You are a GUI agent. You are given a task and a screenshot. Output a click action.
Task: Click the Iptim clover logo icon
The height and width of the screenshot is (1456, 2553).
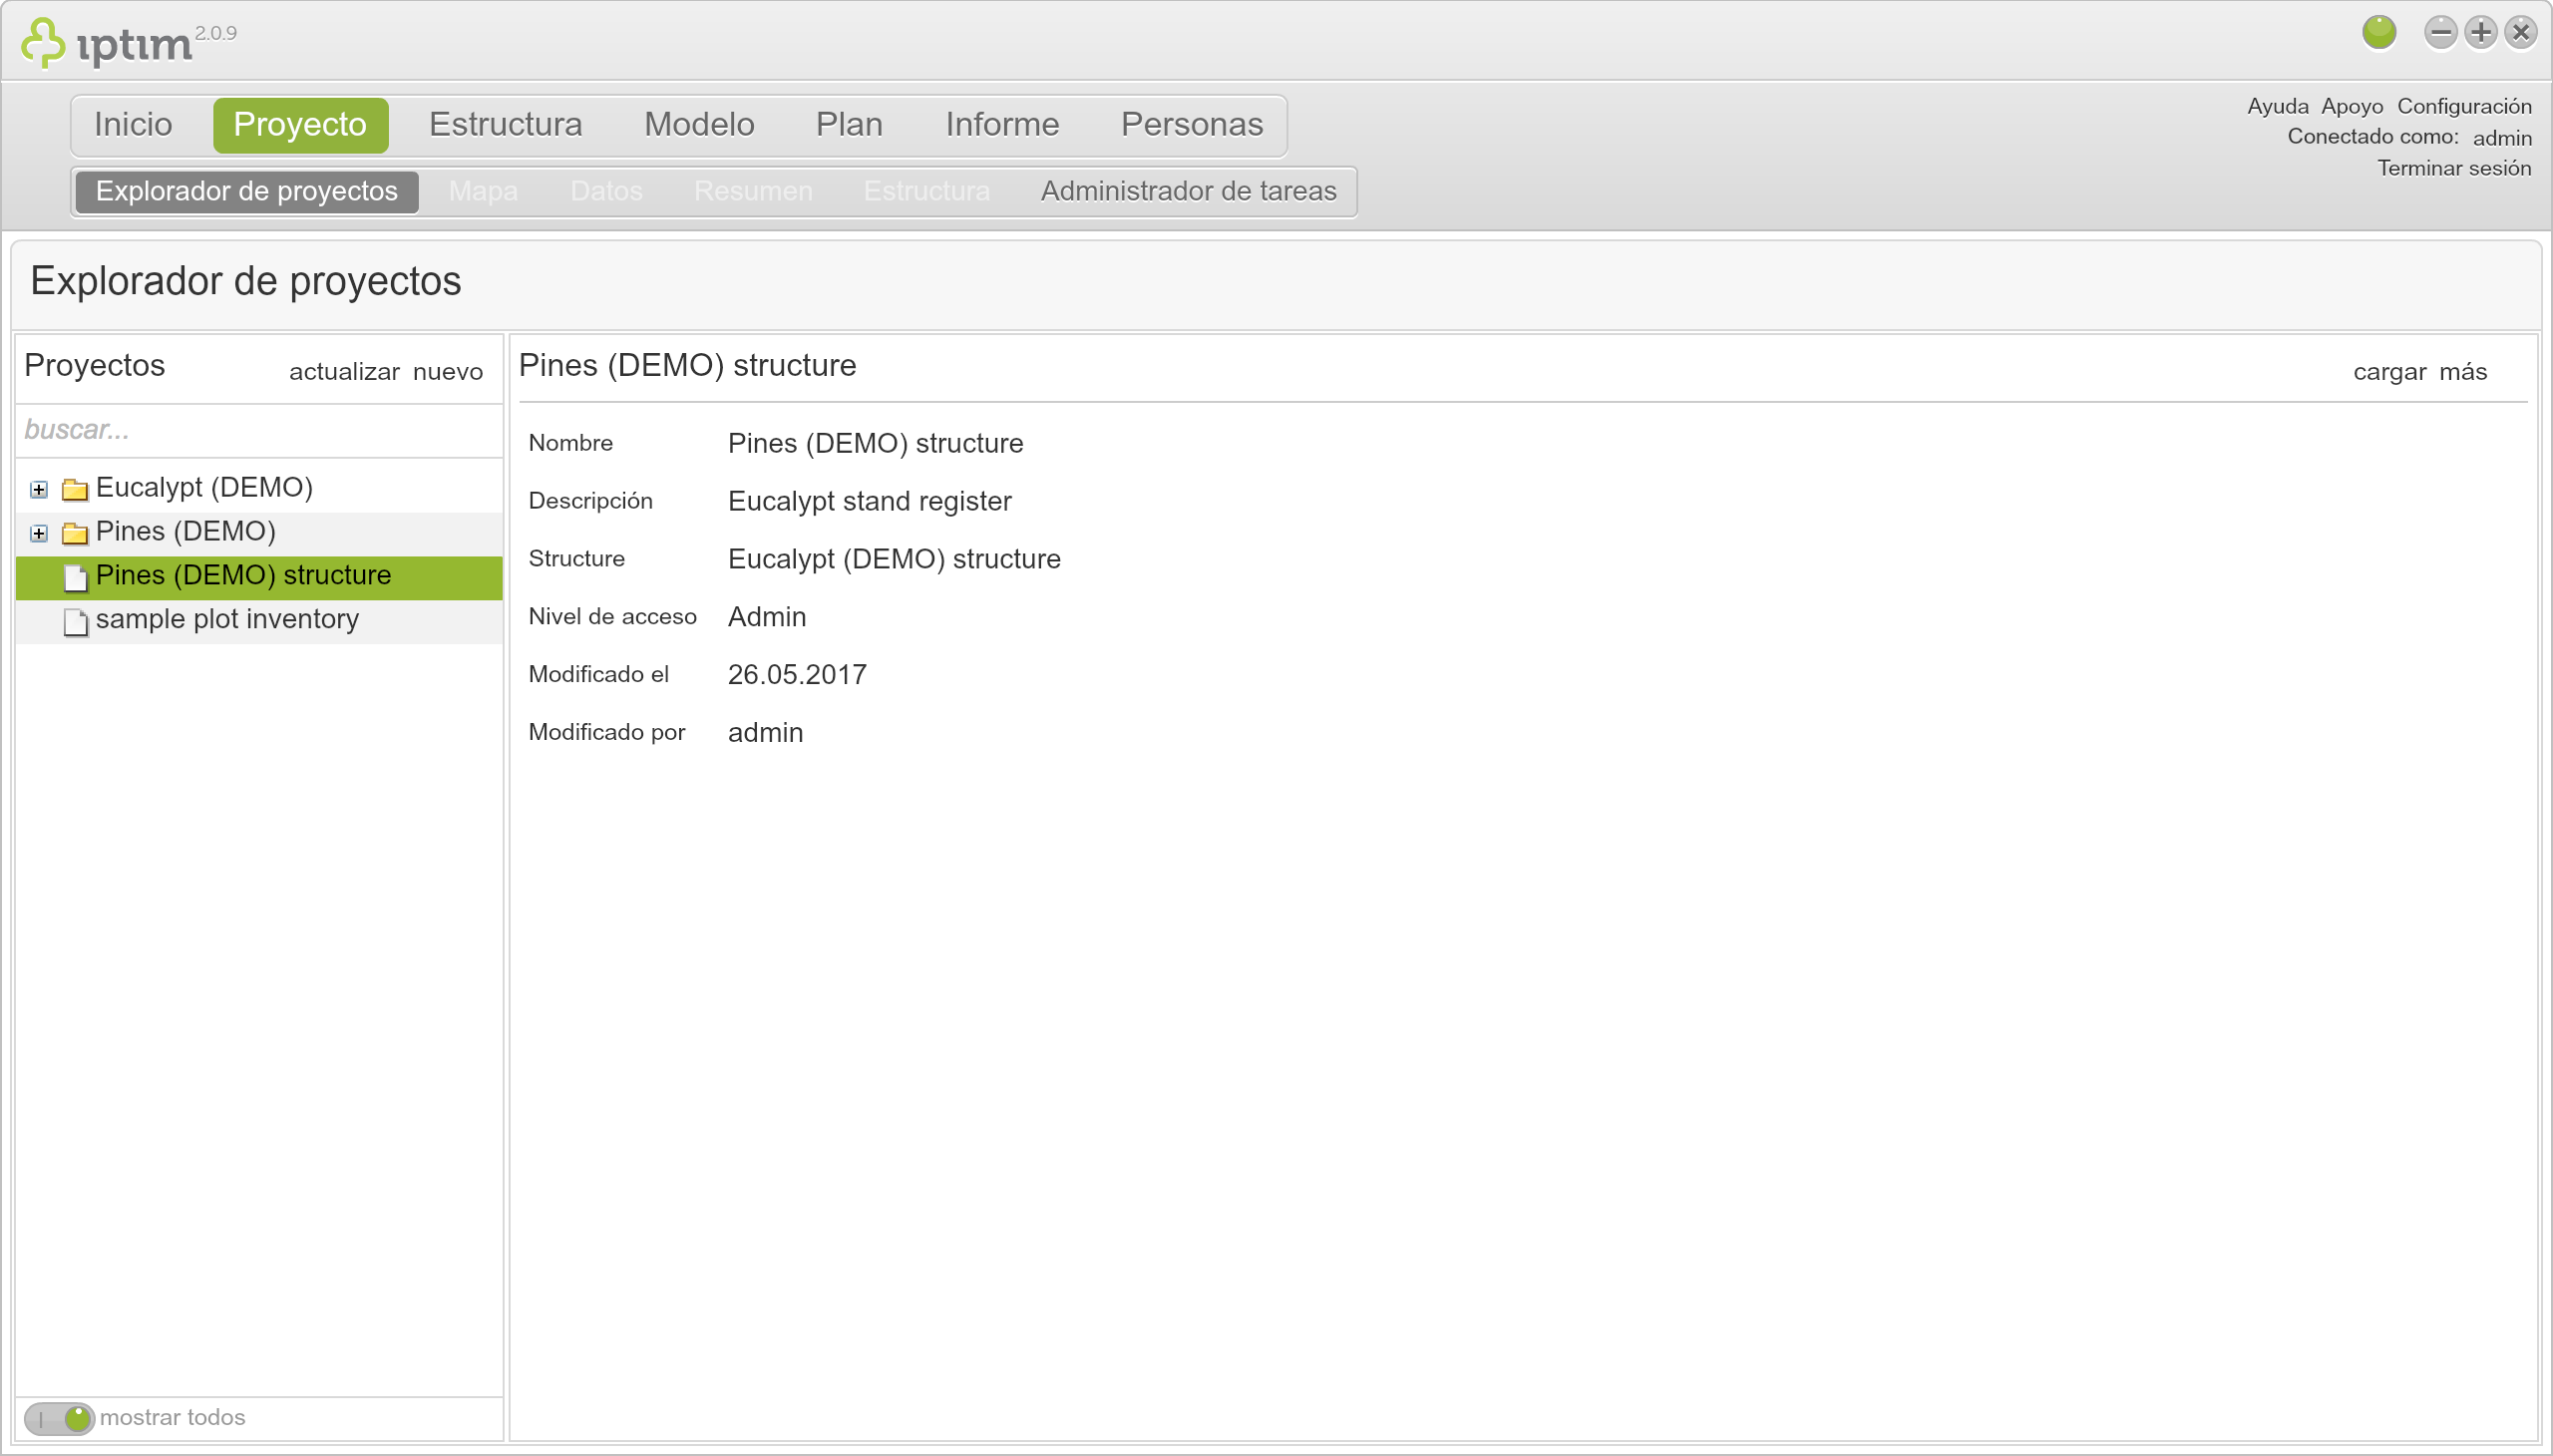tap(43, 43)
